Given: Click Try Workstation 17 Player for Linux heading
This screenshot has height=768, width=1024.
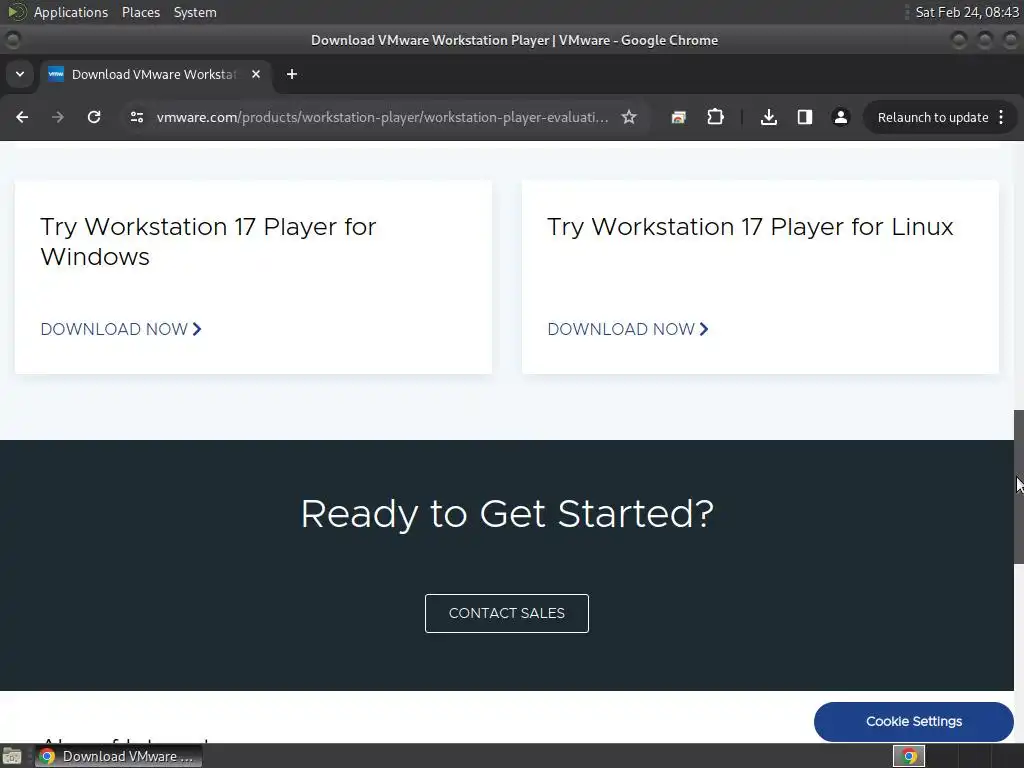Looking at the screenshot, I should tap(750, 227).
